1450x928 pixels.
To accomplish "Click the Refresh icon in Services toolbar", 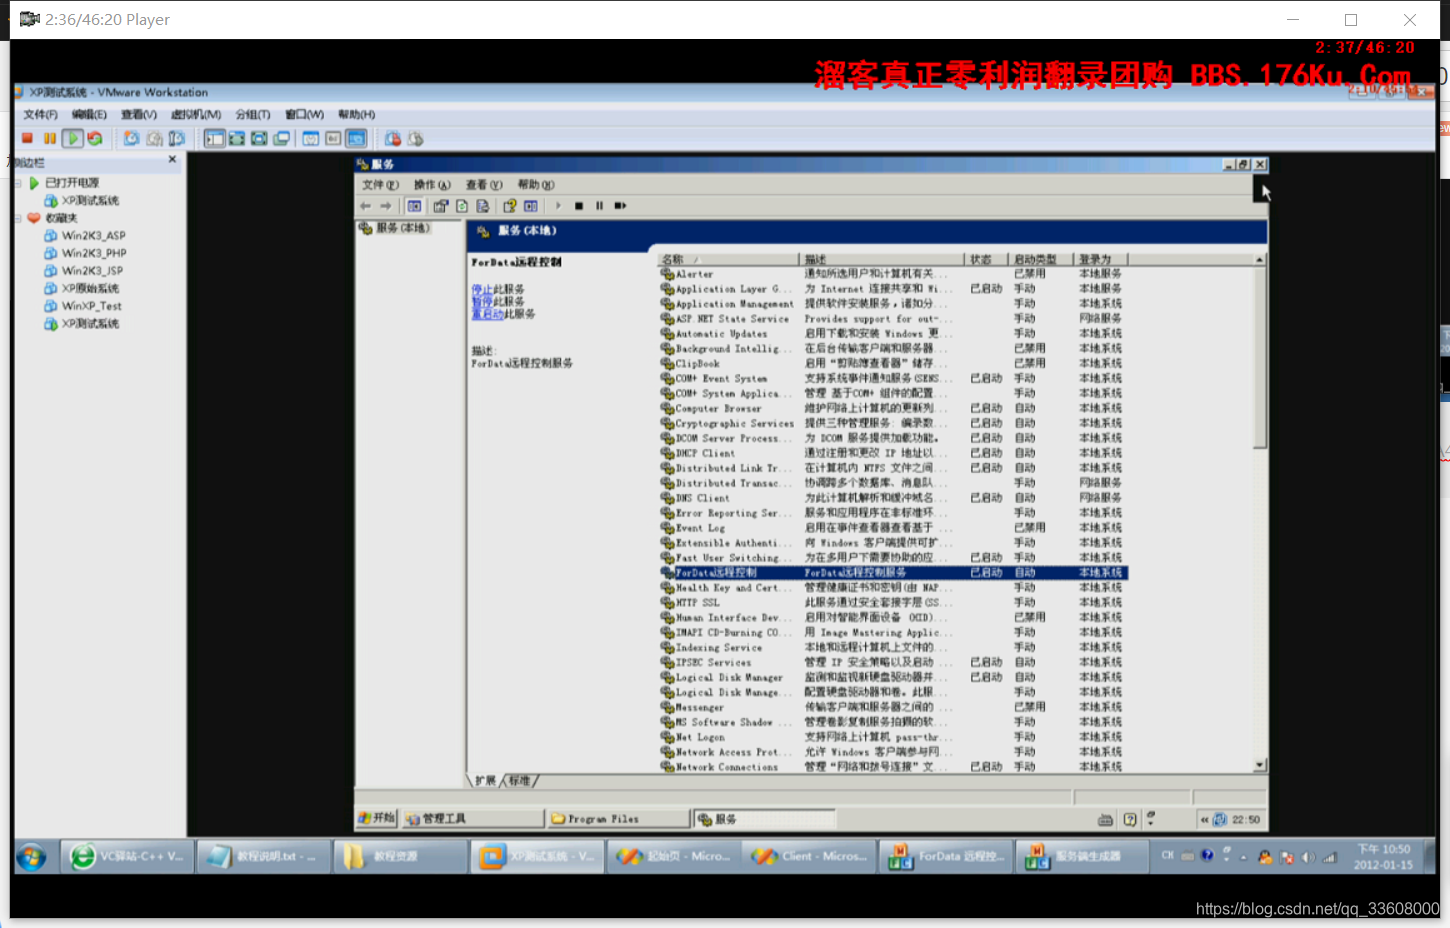I will [x=462, y=206].
